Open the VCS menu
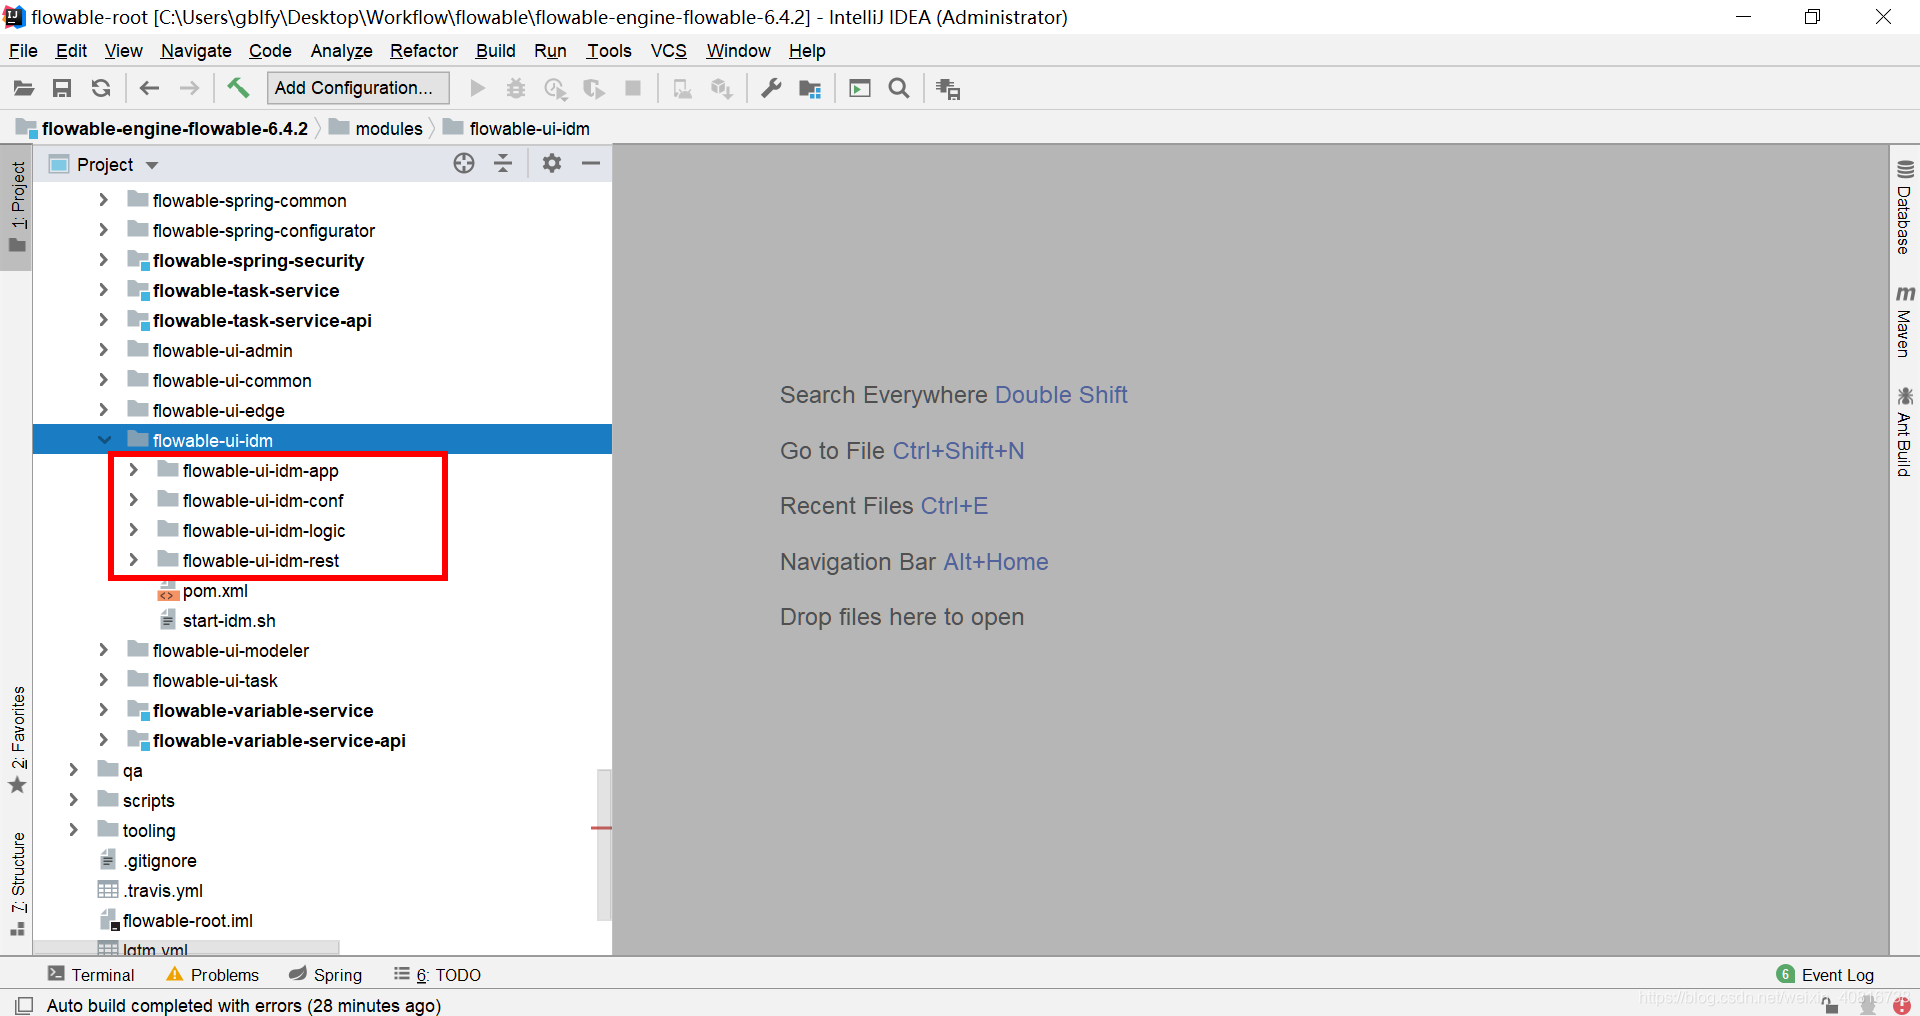This screenshot has height=1016, width=1920. click(669, 51)
